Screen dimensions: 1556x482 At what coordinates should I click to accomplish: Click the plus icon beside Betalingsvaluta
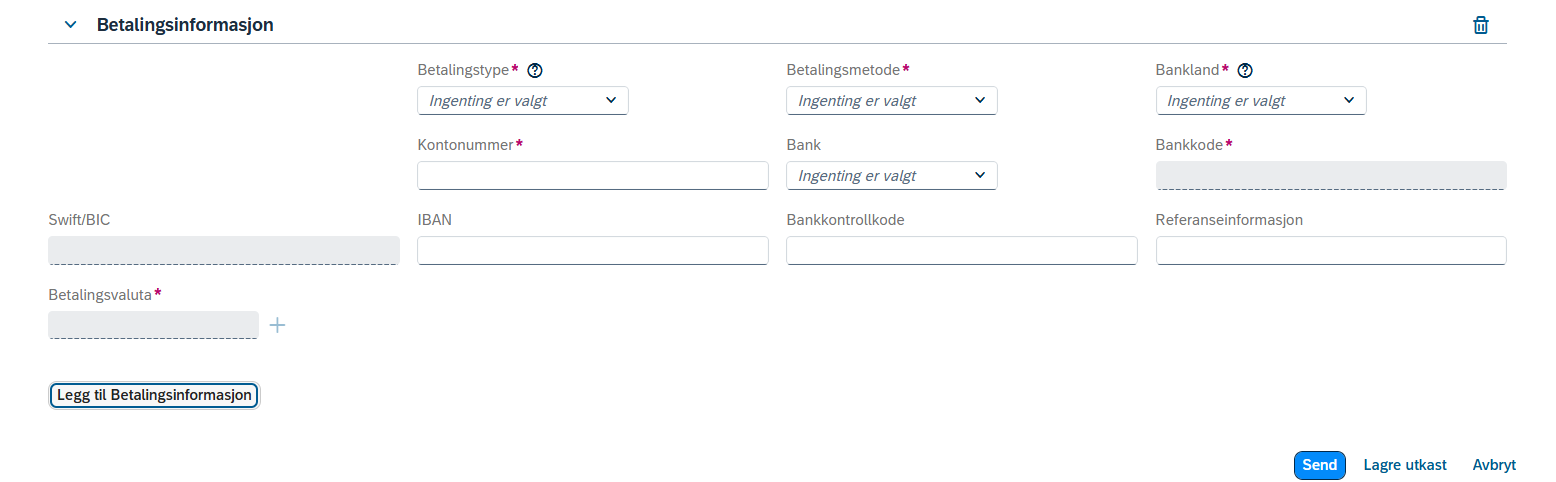click(x=278, y=325)
